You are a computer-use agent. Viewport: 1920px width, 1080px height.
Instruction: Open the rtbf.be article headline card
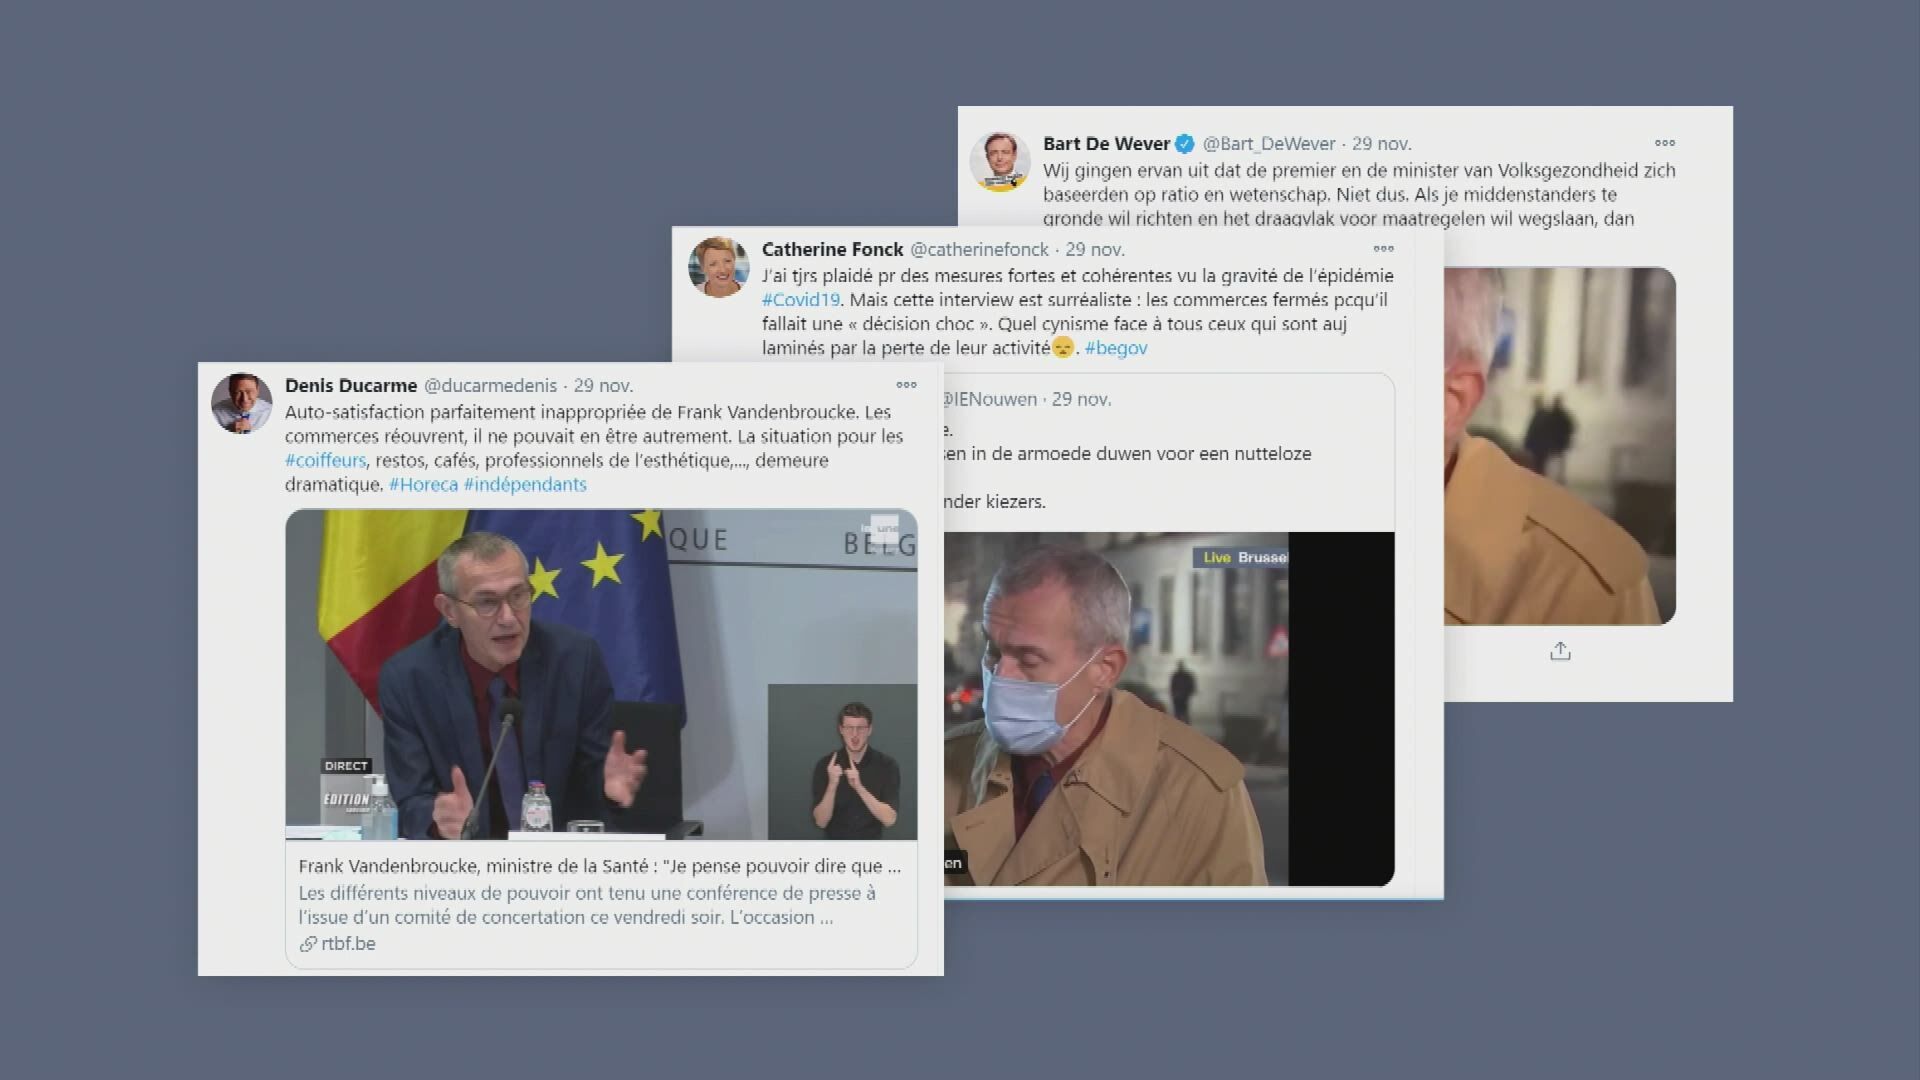click(601, 905)
